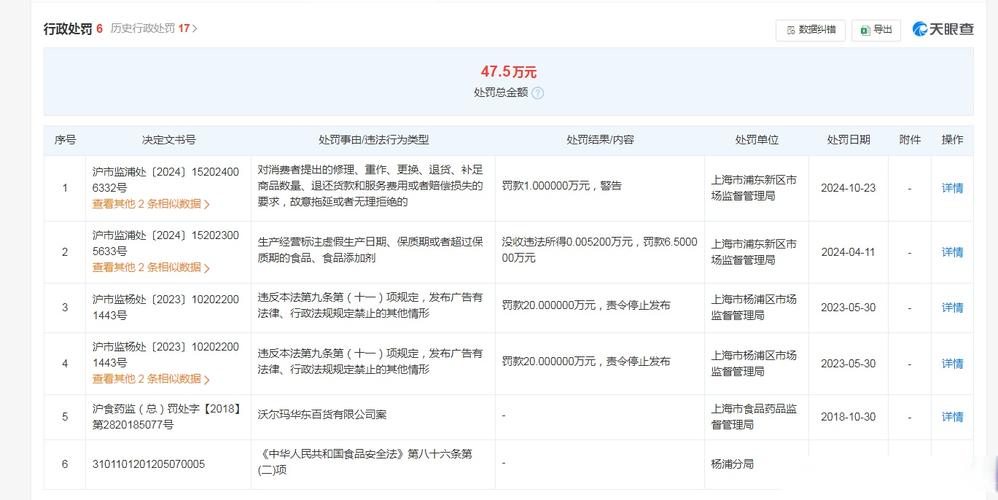Click the 附件 column header
The image size is (998, 500).
pyautogui.click(x=910, y=140)
